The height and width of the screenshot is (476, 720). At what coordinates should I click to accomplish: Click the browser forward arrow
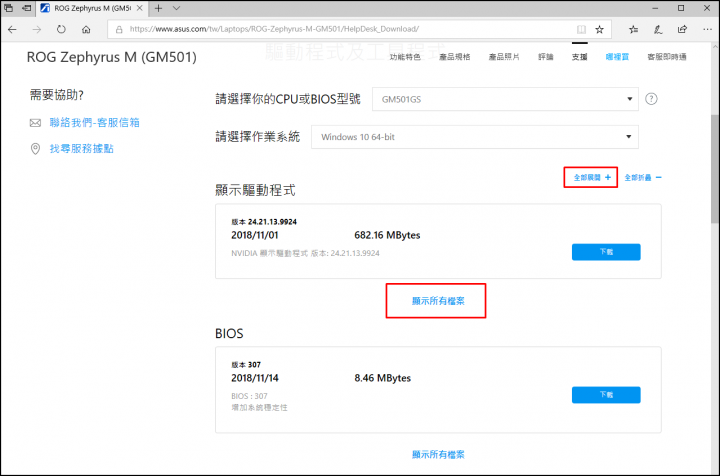click(x=37, y=29)
